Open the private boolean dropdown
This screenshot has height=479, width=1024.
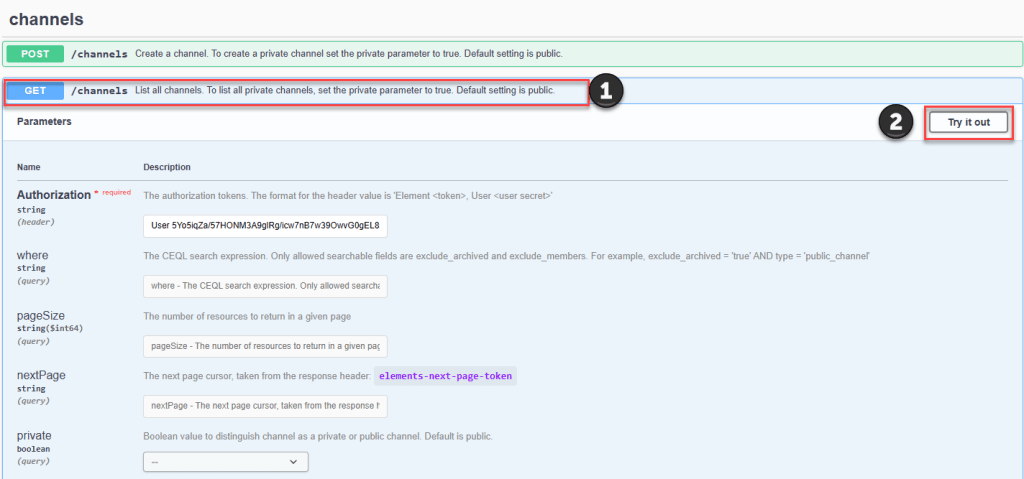(x=226, y=462)
